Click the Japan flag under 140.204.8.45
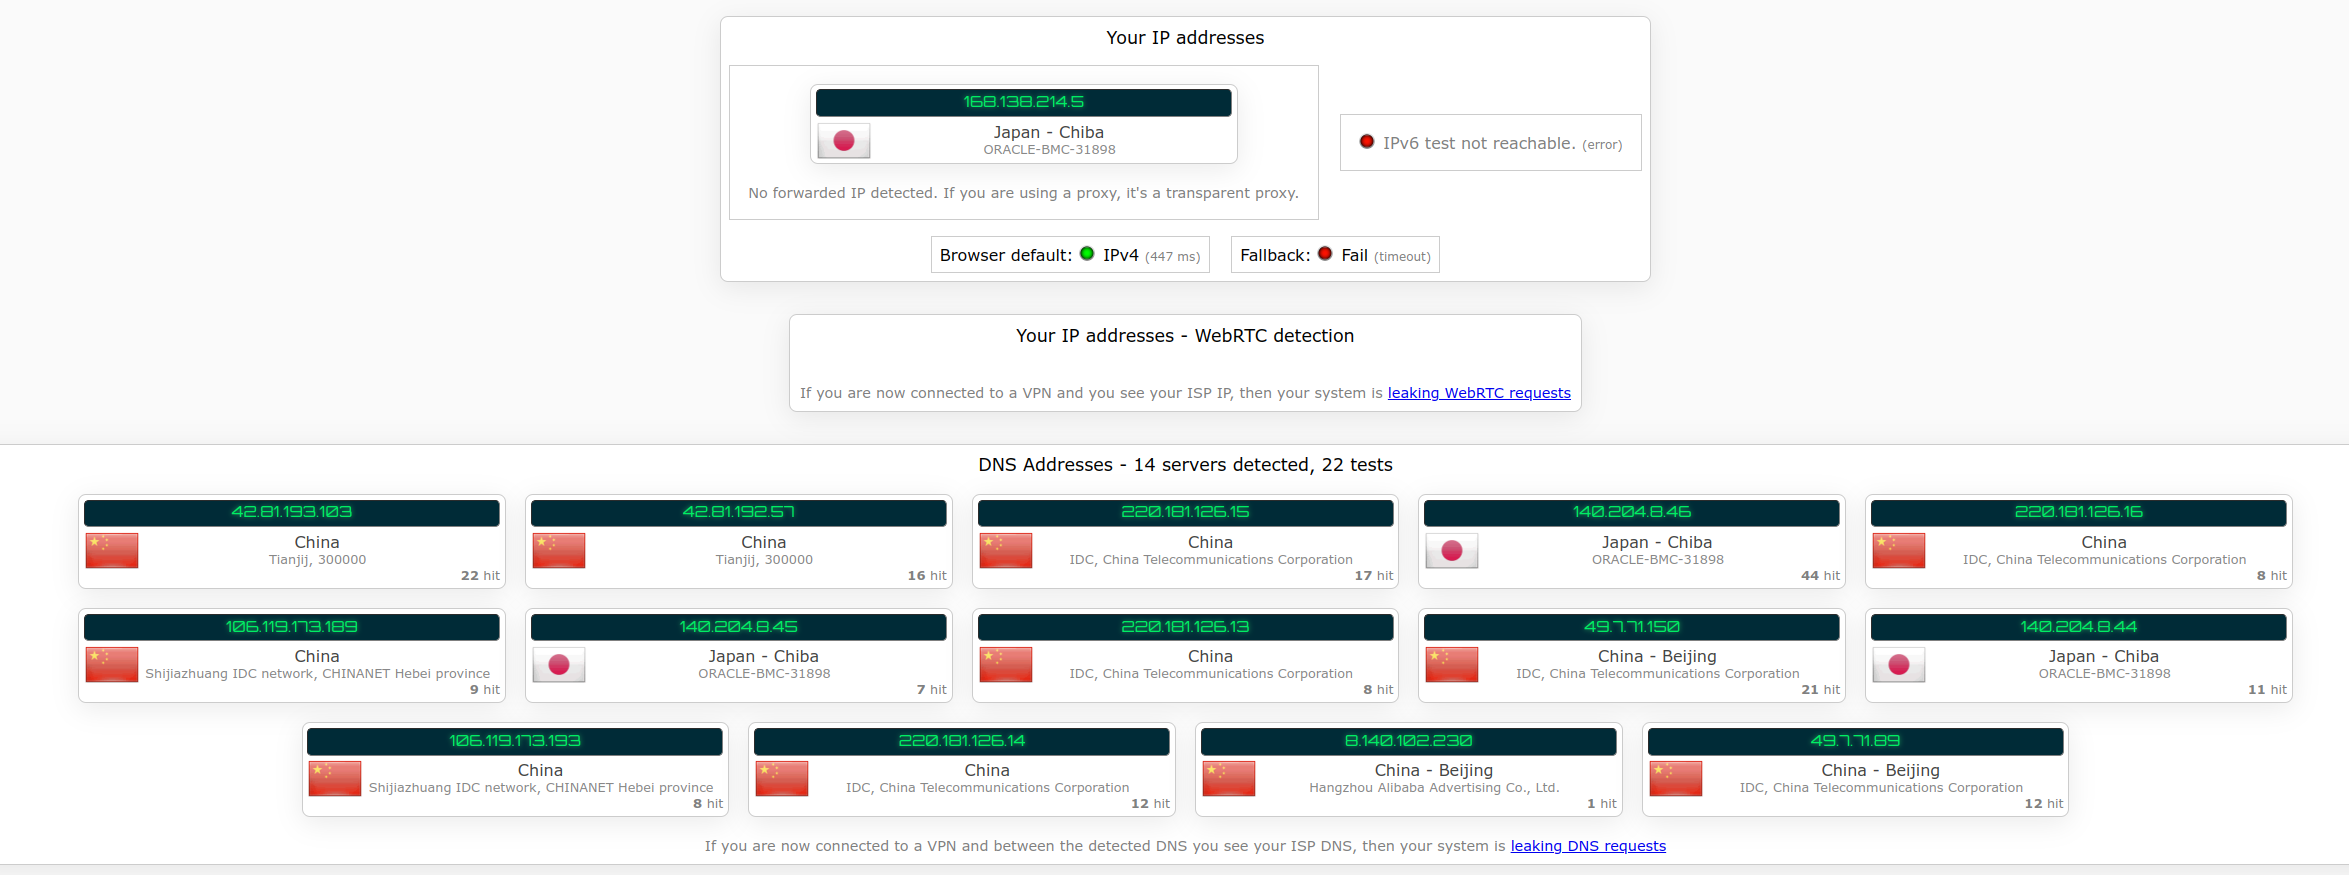This screenshot has height=875, width=2349. [559, 665]
